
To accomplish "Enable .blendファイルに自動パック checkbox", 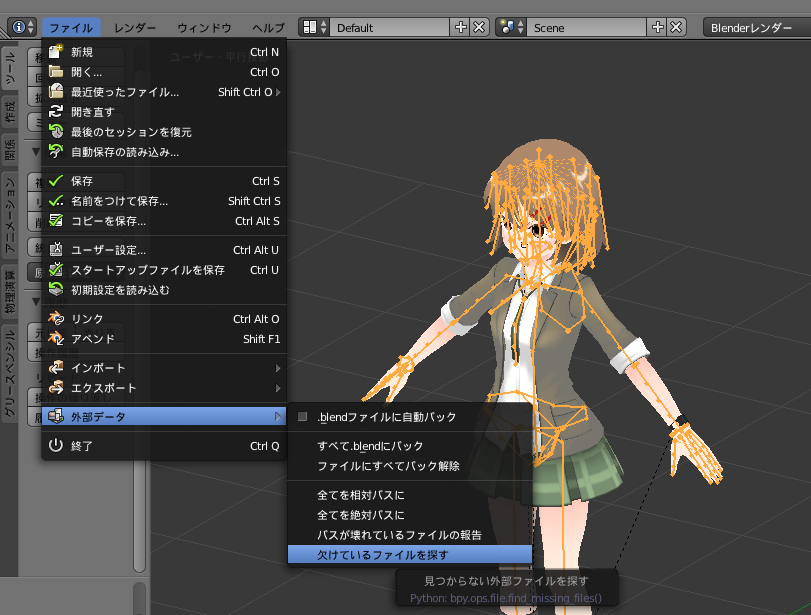I will [303, 417].
